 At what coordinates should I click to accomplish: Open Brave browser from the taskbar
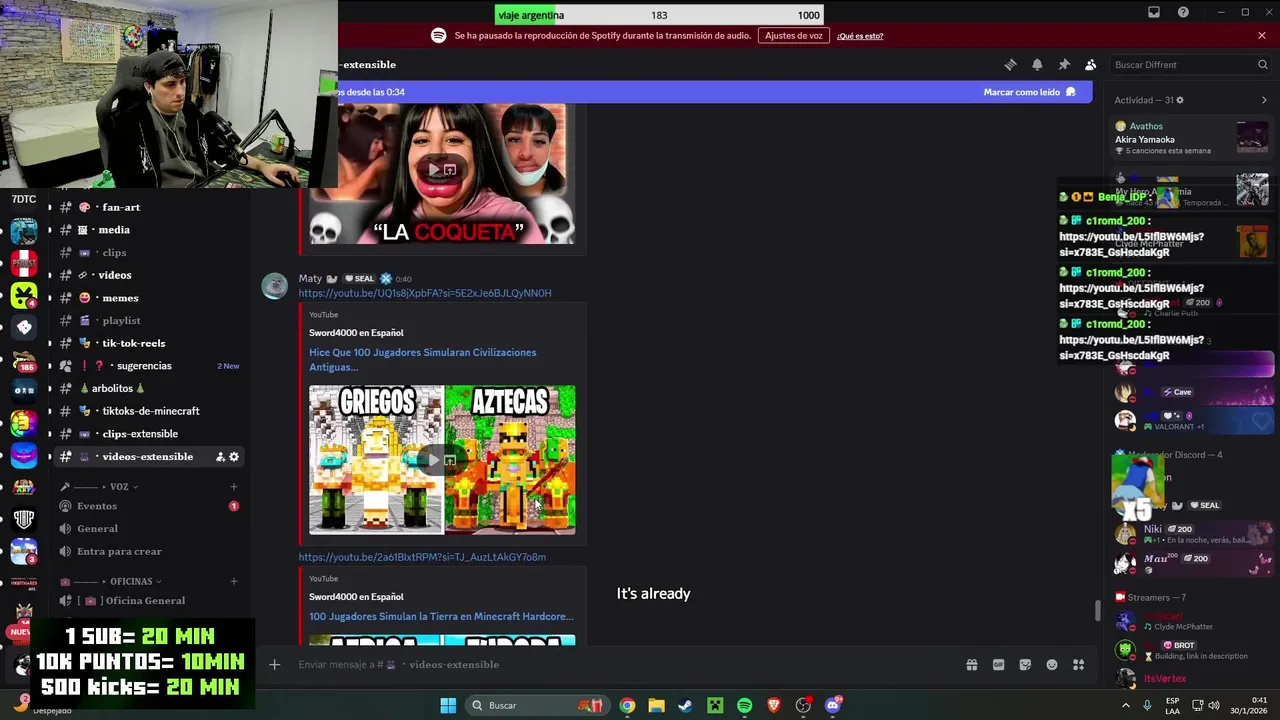pos(774,705)
